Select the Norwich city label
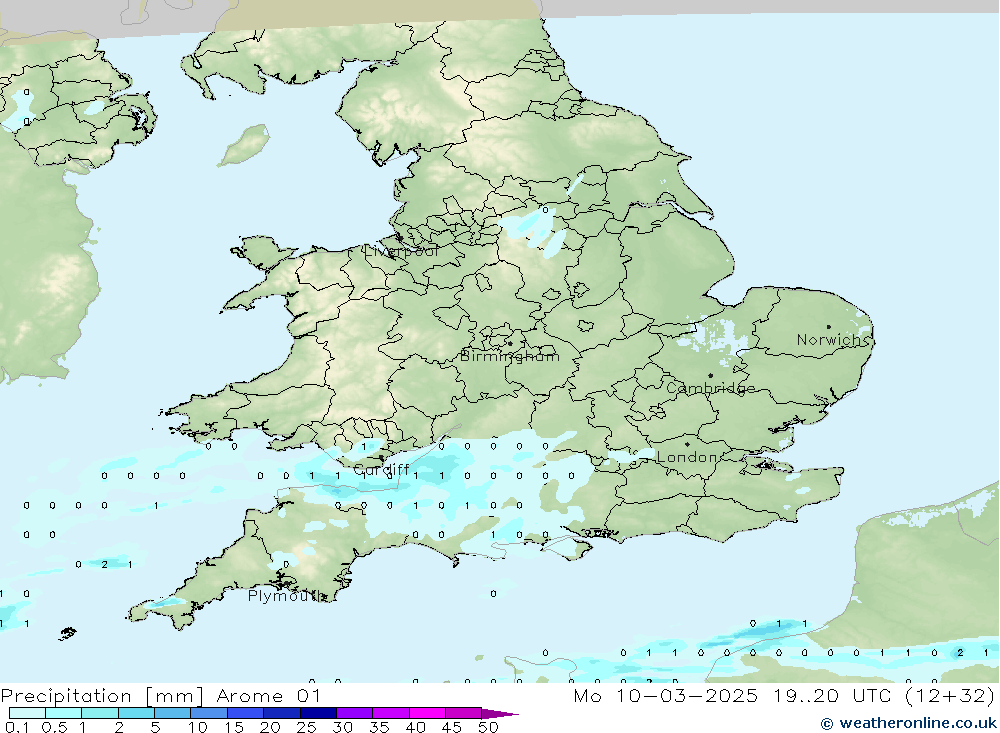 pyautogui.click(x=833, y=340)
